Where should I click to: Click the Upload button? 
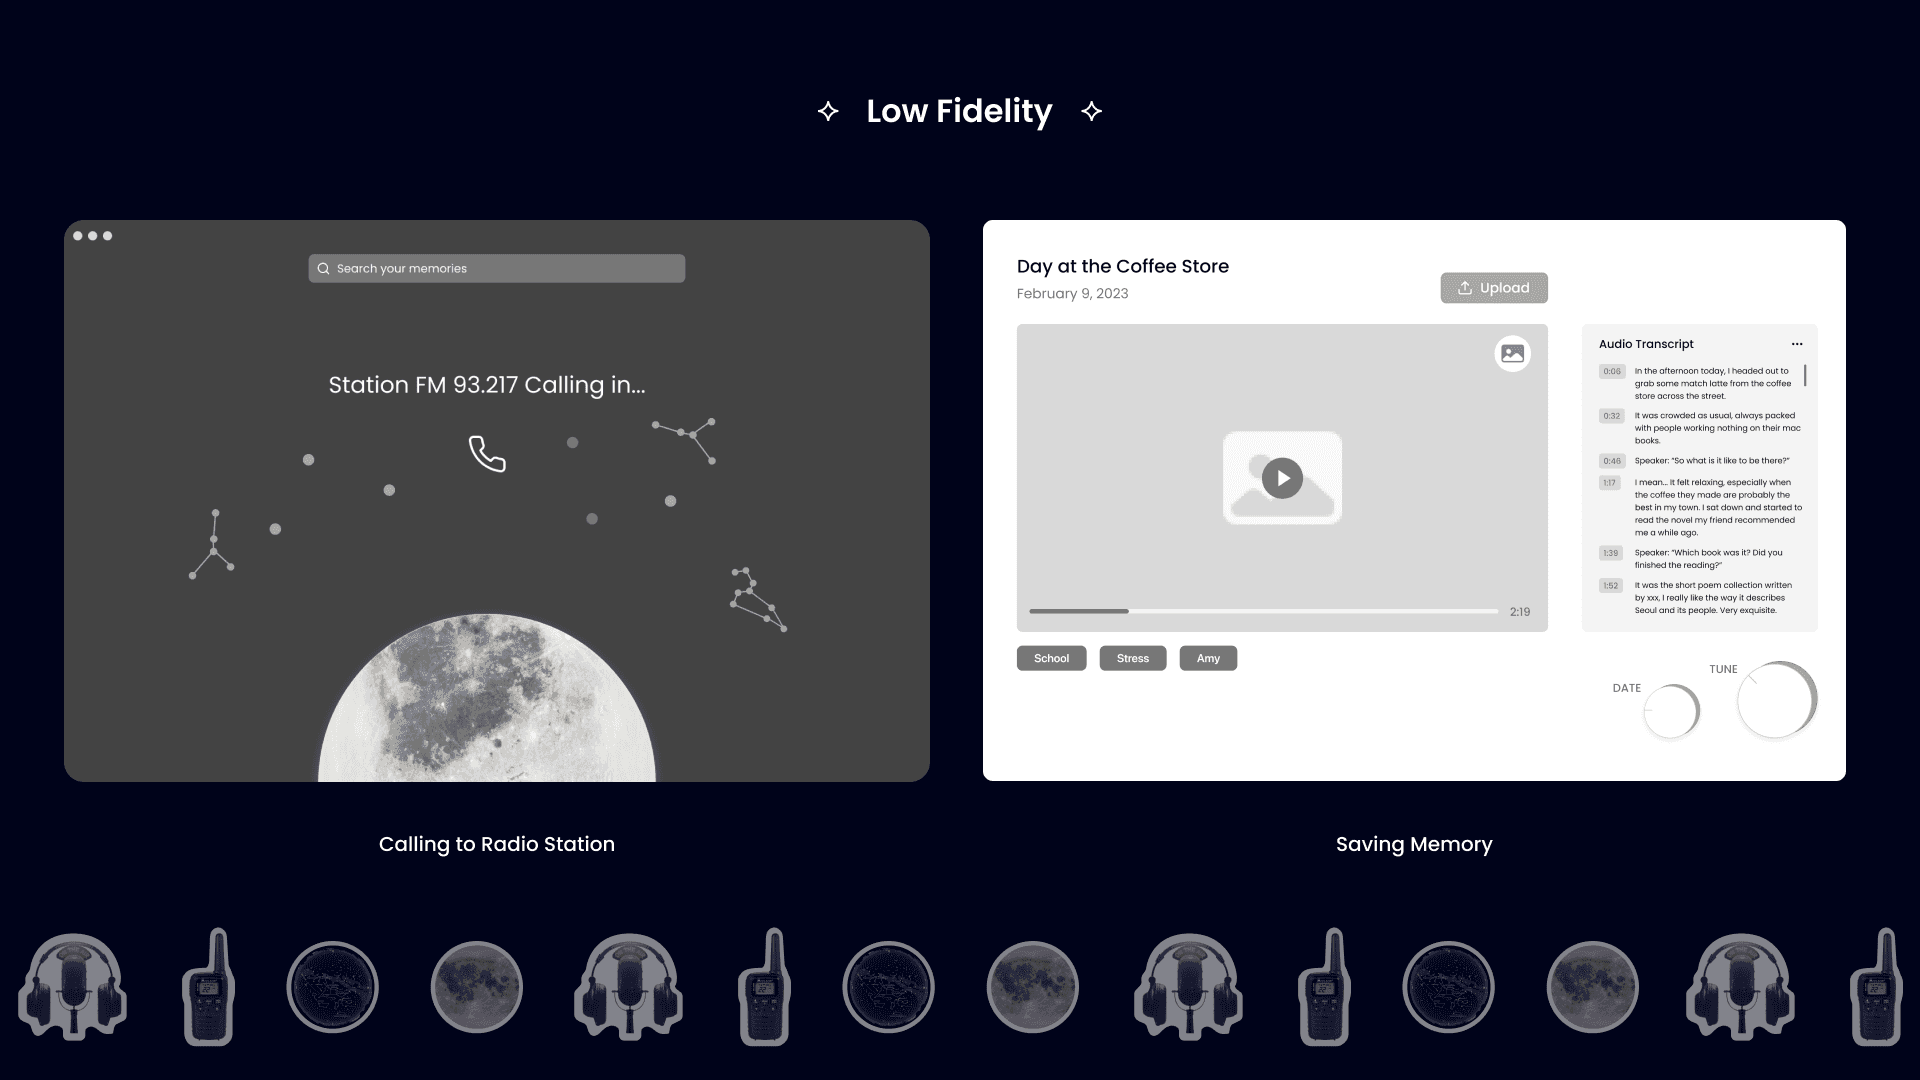[1494, 288]
